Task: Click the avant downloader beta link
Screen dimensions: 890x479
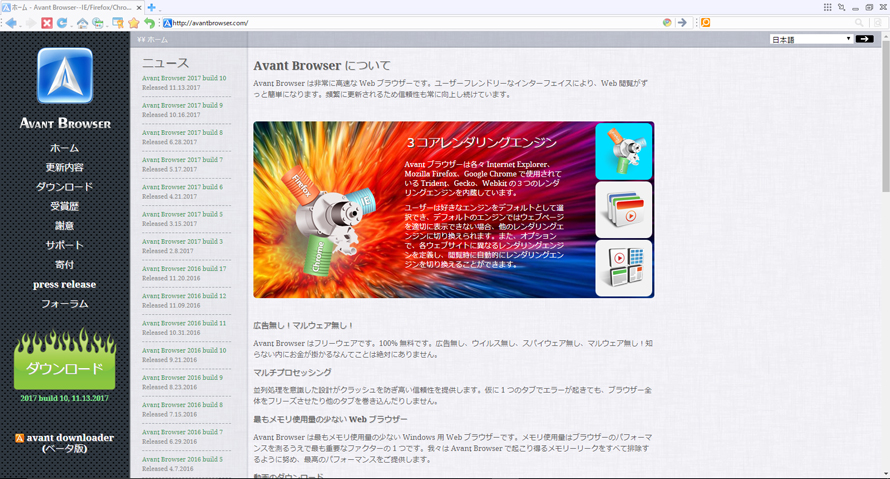Action: [69, 443]
